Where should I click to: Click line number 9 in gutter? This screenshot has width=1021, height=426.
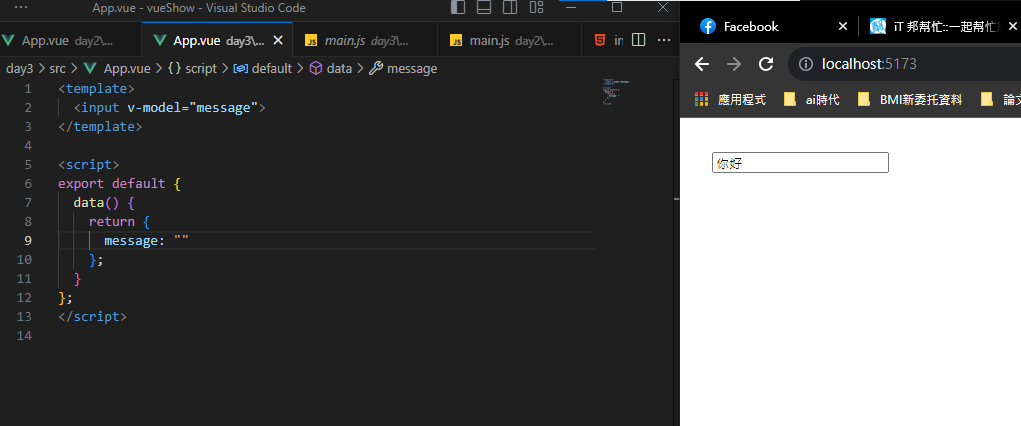click(x=28, y=240)
